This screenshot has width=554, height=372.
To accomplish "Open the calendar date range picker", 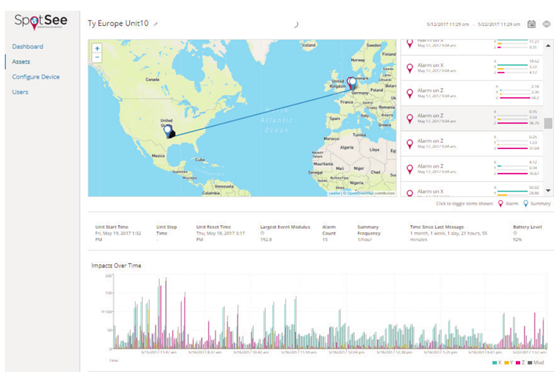I will click(x=531, y=24).
